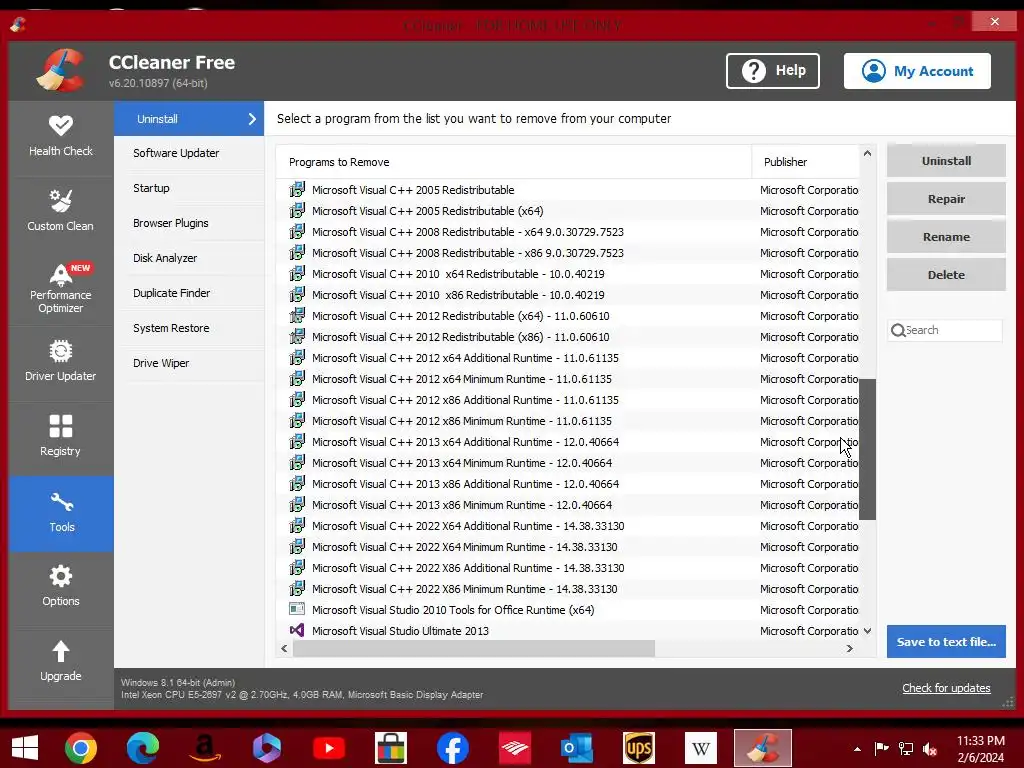Click the magnifier icon in Search box
This screenshot has width=1024, height=768.
(898, 330)
